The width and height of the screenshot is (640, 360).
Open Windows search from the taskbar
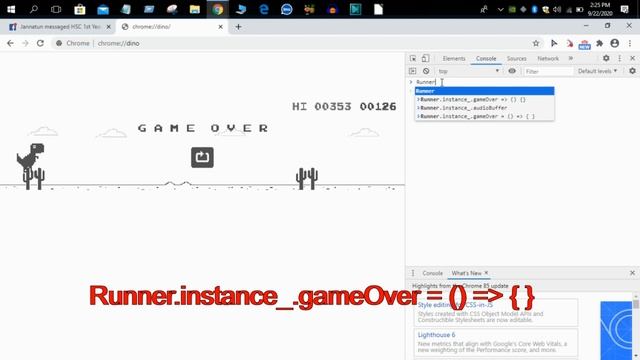pos(34,9)
